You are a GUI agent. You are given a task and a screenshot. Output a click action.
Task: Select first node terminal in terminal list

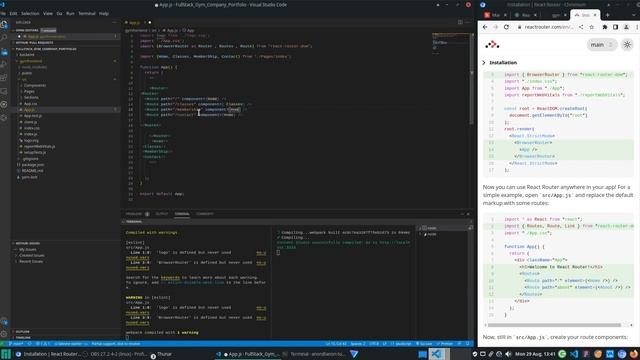[431, 228]
